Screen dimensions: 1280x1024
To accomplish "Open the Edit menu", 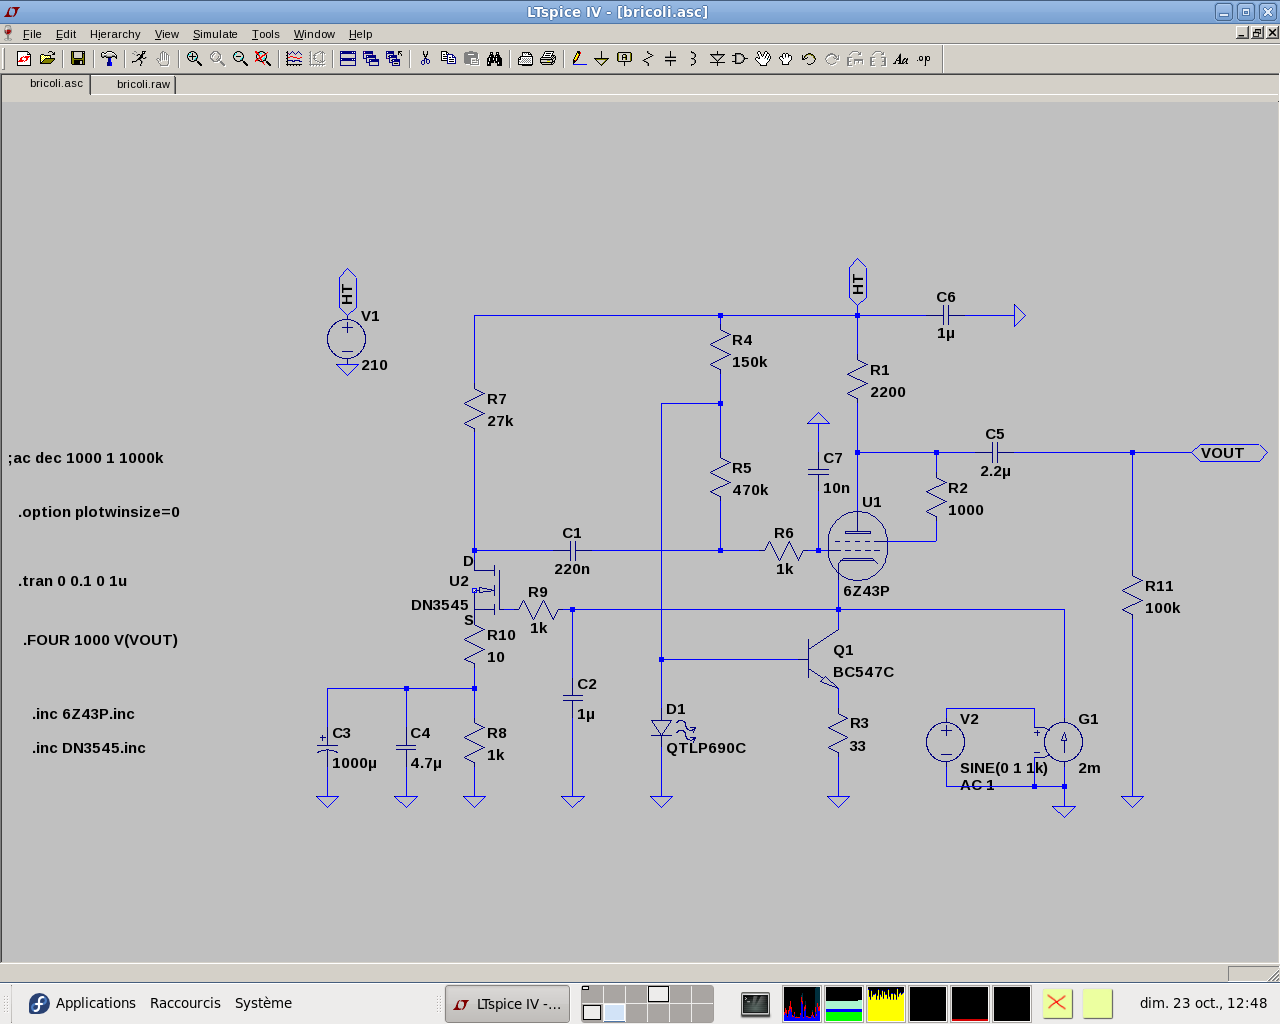I will point(66,34).
